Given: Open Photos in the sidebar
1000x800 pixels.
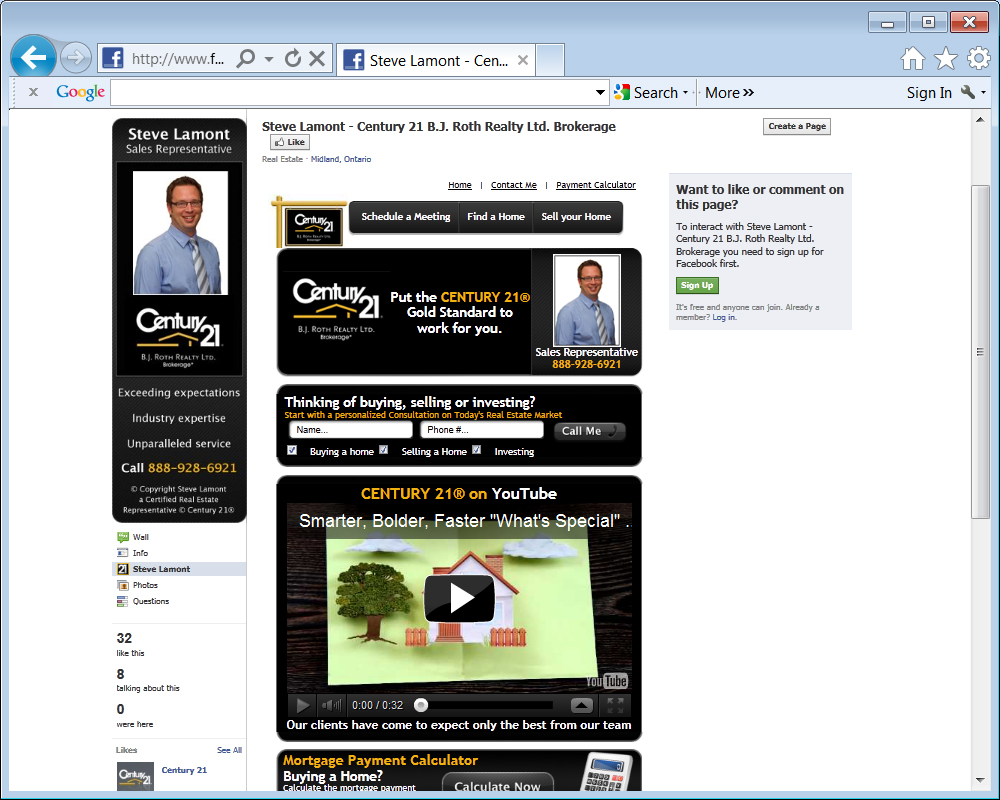Looking at the screenshot, I should click(x=145, y=585).
